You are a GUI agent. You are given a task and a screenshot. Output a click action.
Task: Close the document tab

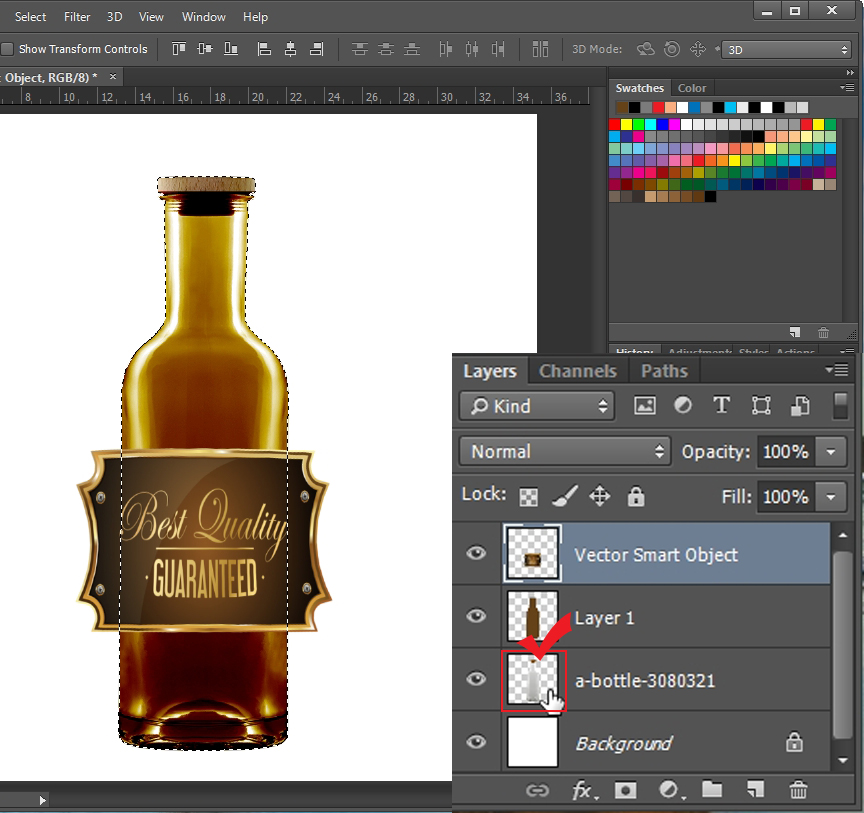tap(113, 77)
